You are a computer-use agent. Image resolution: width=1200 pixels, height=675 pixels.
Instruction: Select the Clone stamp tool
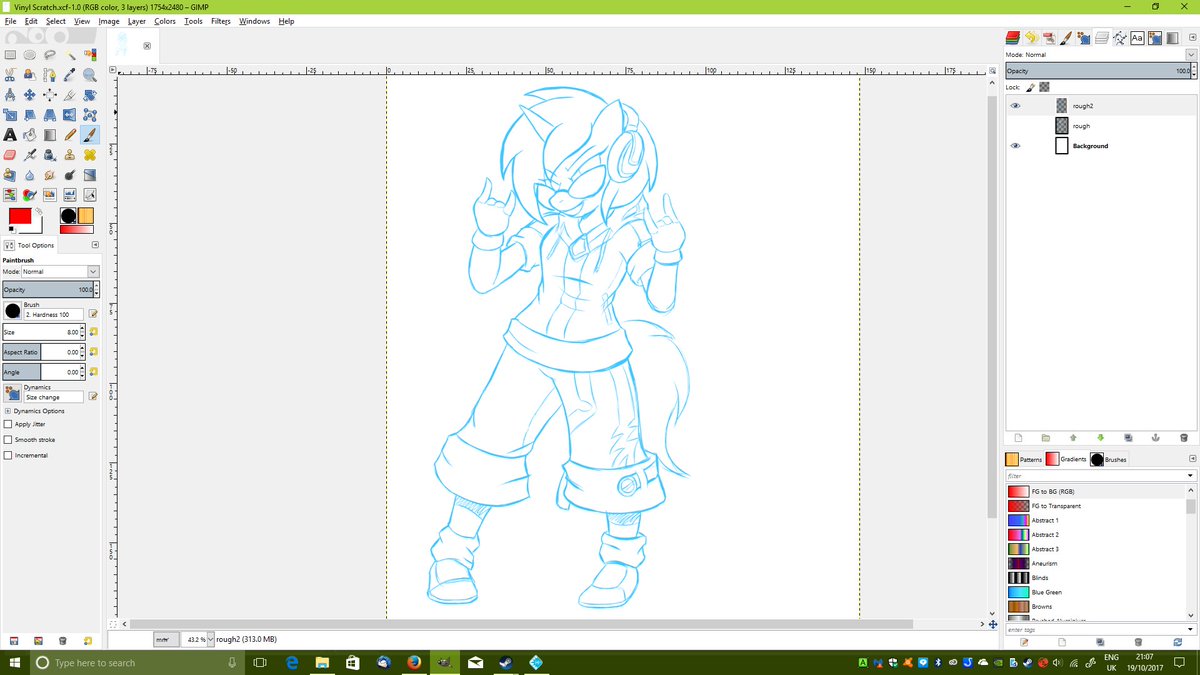70,155
